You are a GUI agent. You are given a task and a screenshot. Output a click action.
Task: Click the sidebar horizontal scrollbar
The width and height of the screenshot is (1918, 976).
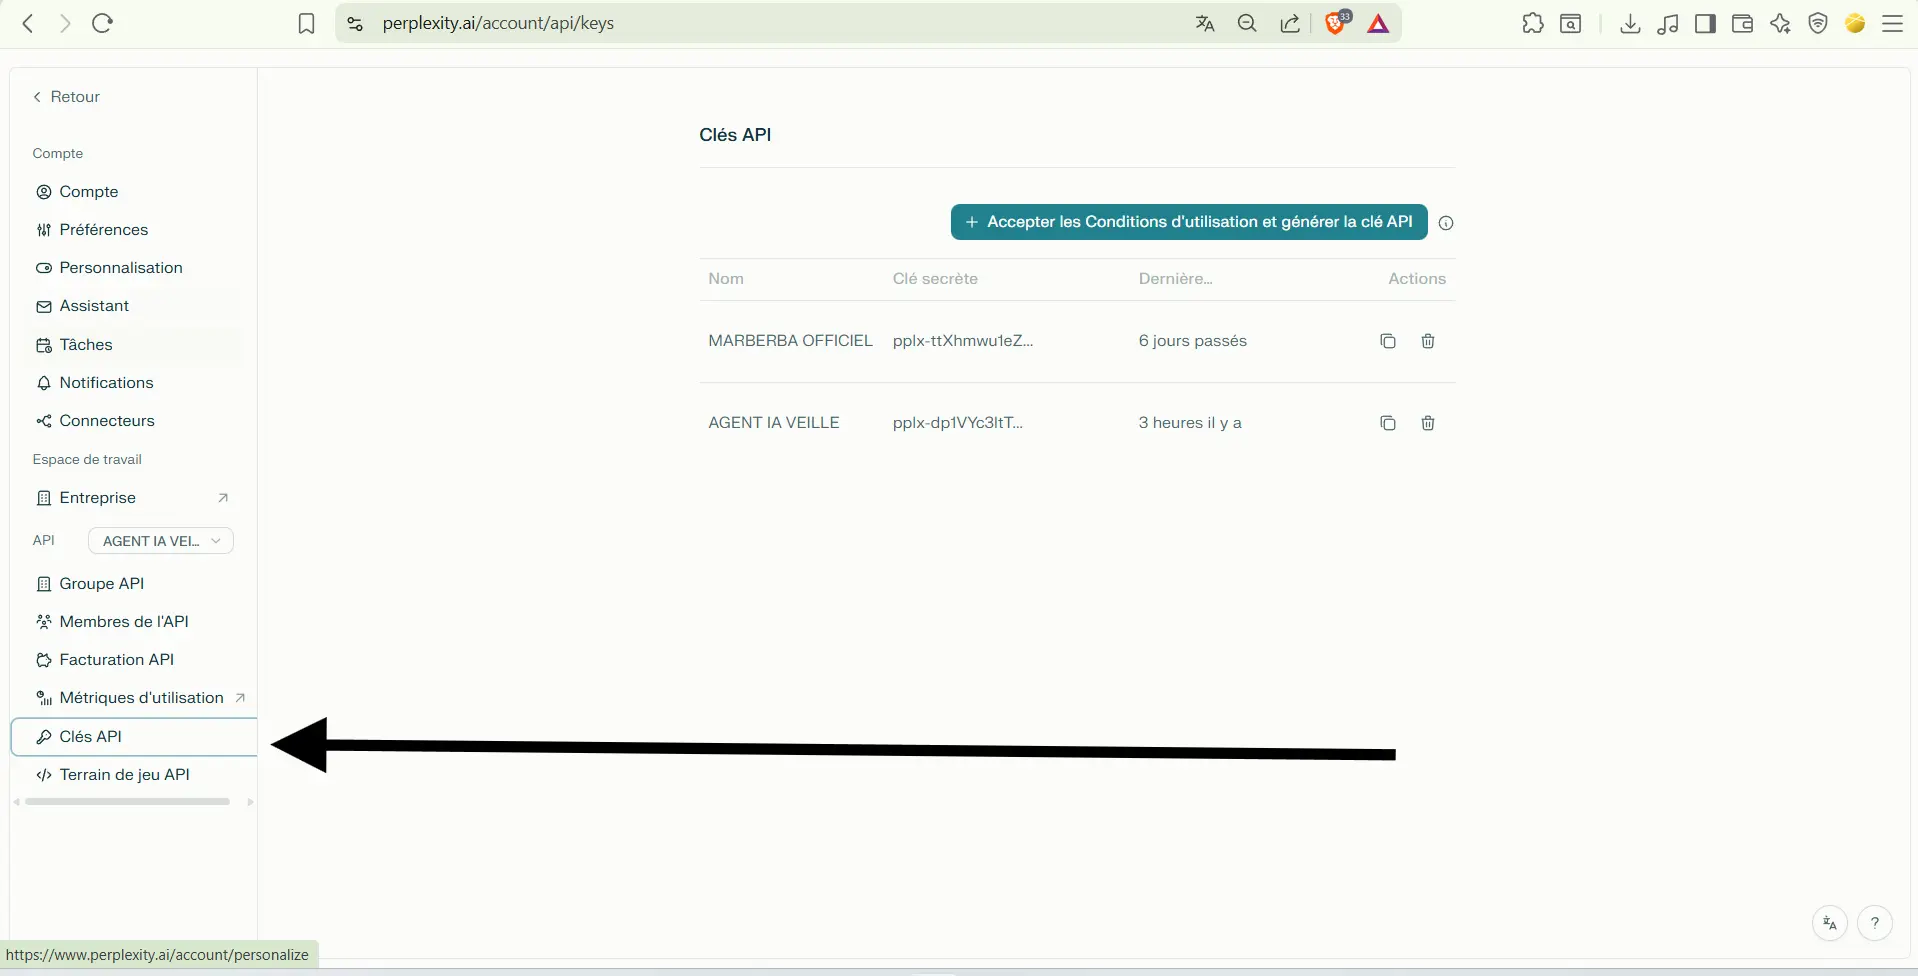click(x=128, y=802)
